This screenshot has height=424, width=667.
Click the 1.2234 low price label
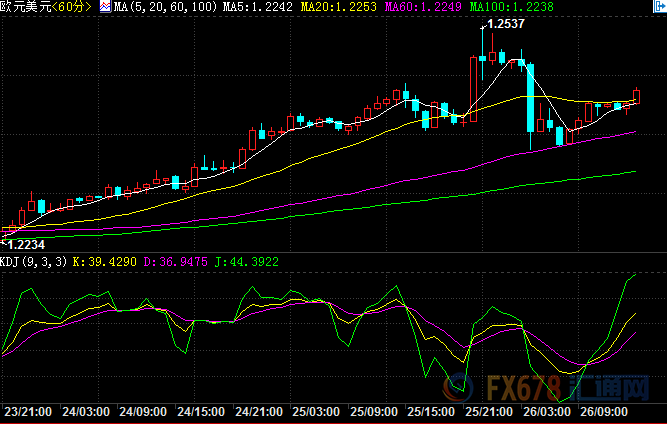[x=26, y=245]
